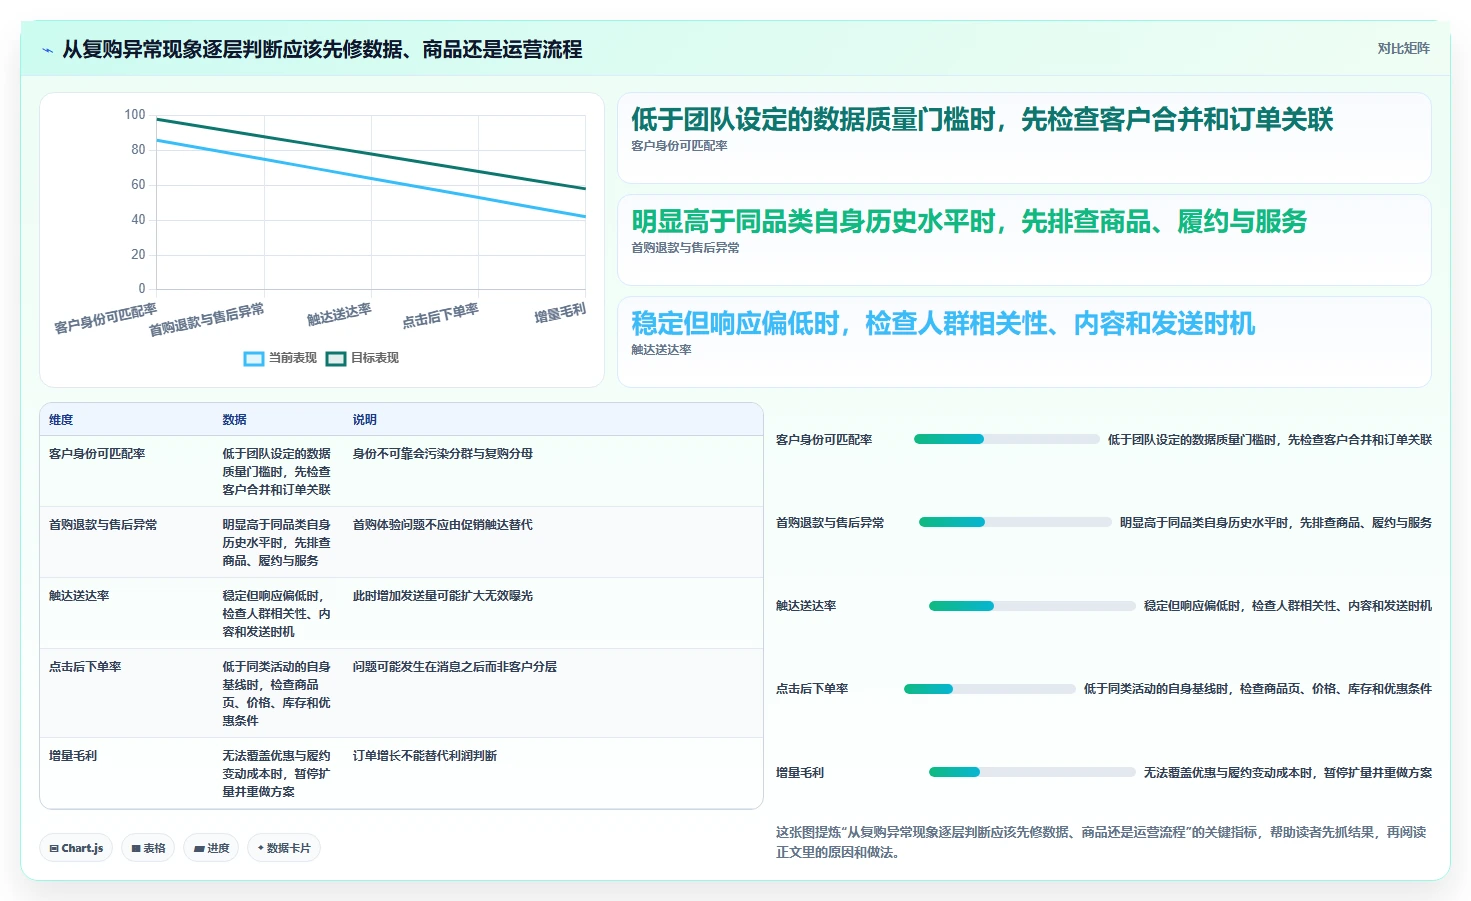
Task: Click chart axis label 点击后下单率
Action: [x=440, y=316]
